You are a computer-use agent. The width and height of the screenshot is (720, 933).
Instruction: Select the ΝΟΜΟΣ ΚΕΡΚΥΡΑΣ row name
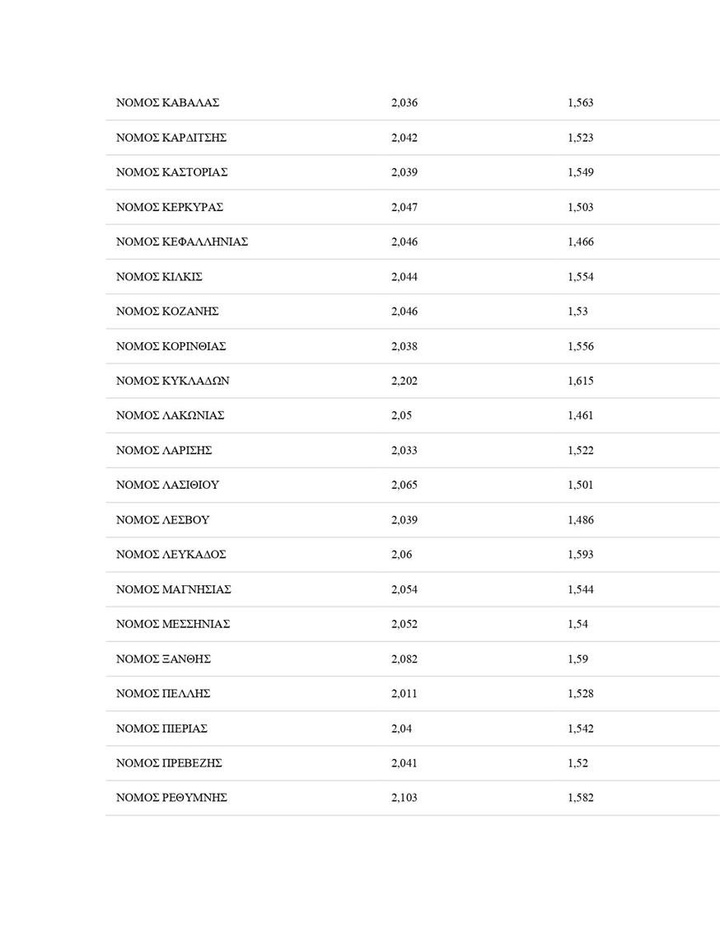point(169,207)
